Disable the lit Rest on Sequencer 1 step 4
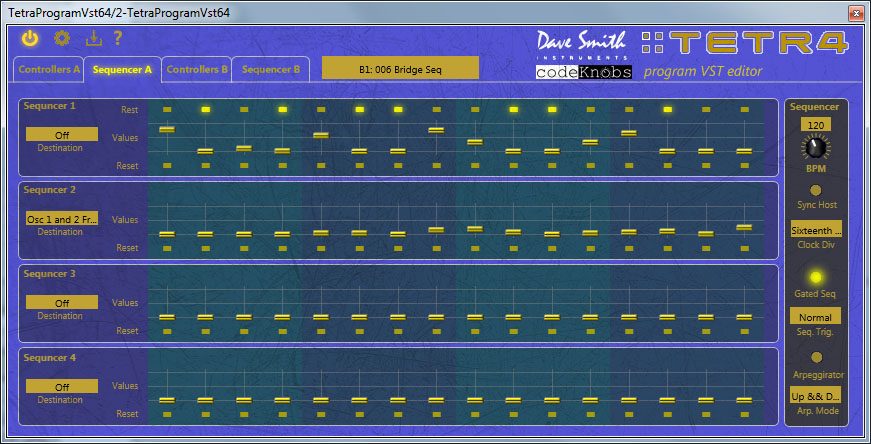Viewport: 871px width, 444px height. coord(283,109)
